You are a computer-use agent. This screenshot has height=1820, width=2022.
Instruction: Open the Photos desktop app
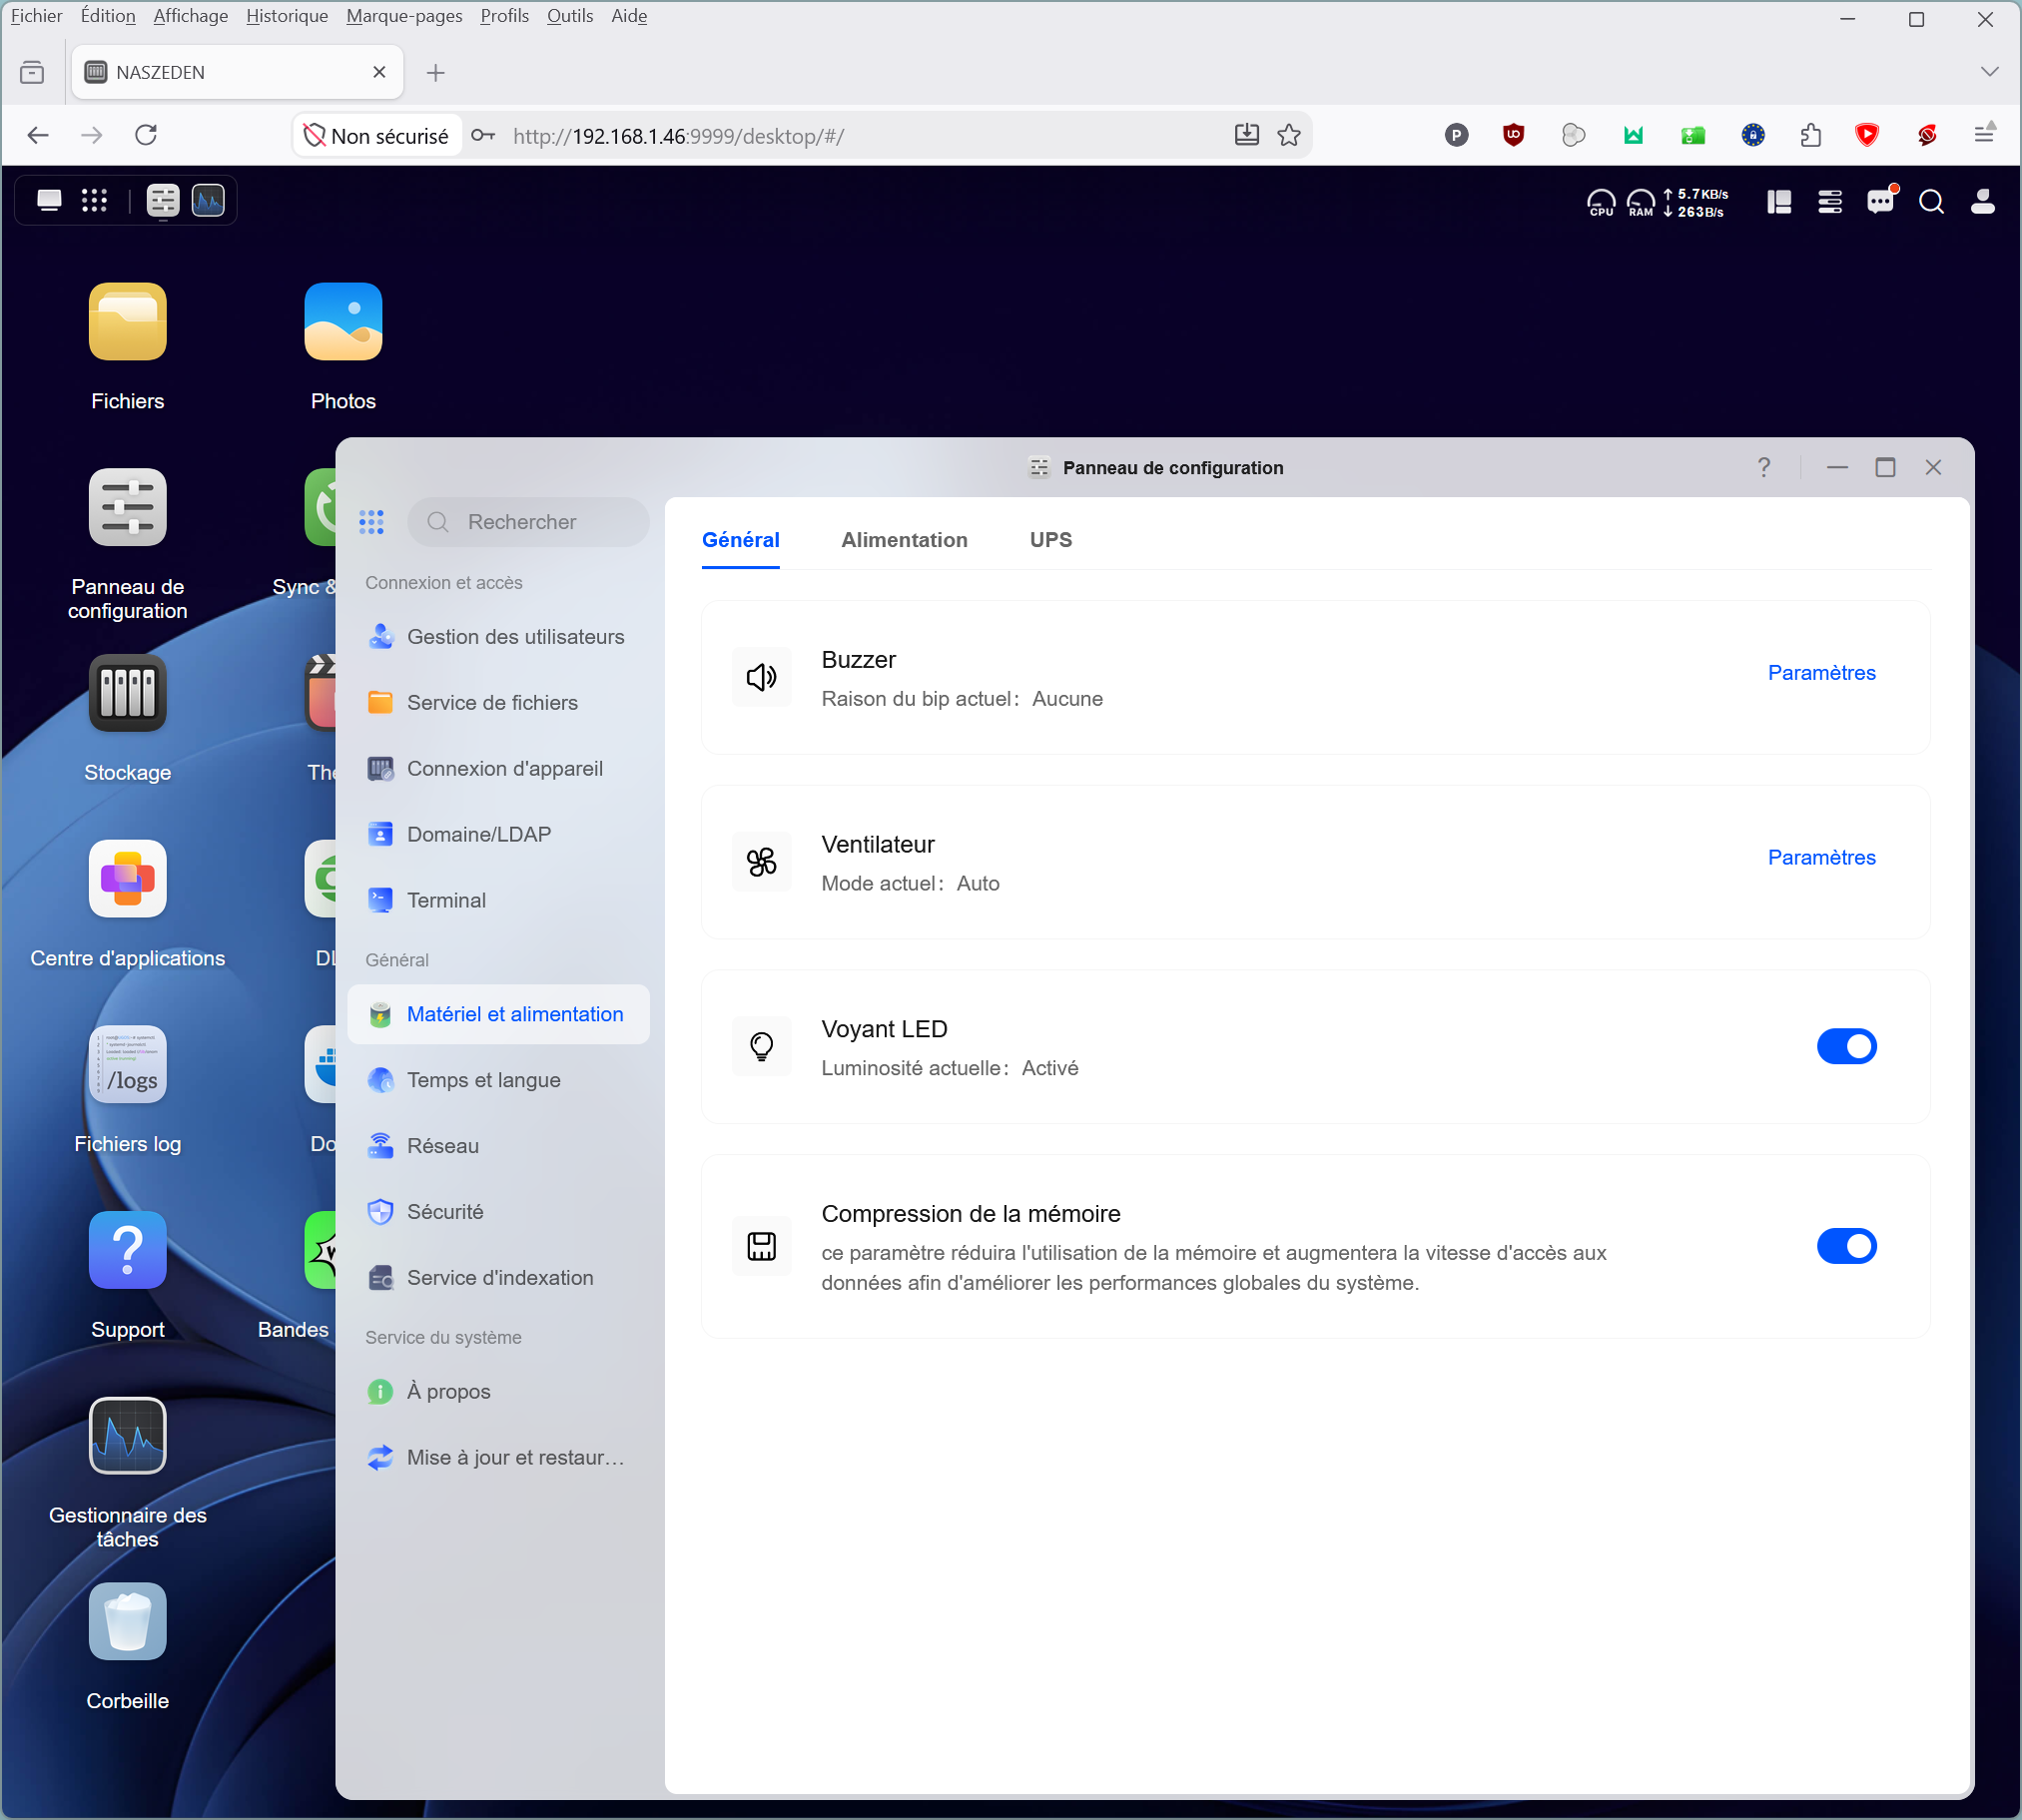click(x=343, y=322)
